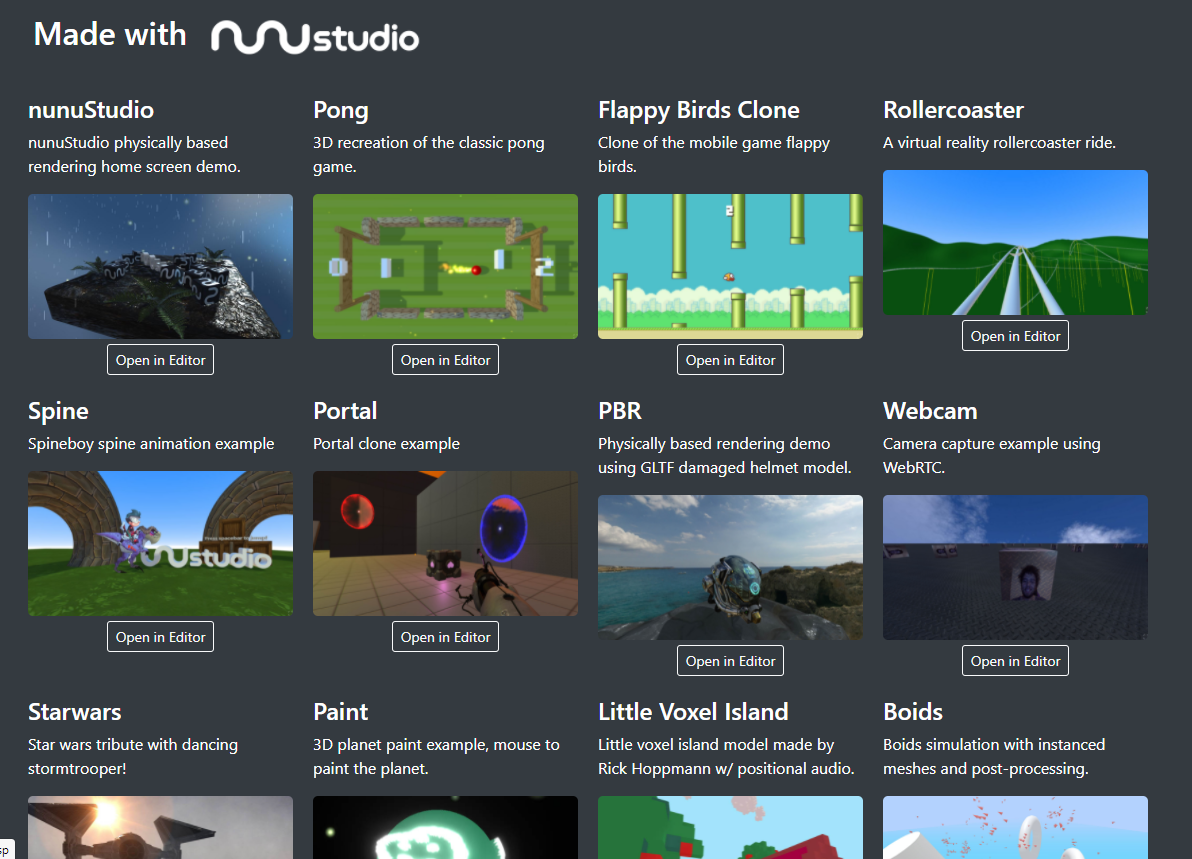Open Rollercoaster in Editor
This screenshot has width=1192, height=859.
[x=1016, y=335]
